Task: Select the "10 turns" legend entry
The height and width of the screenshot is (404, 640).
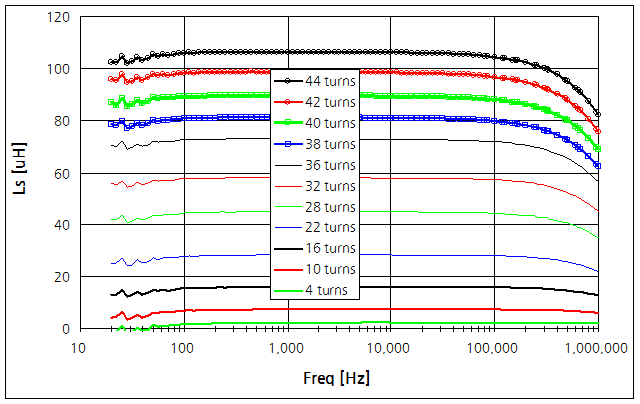Action: click(x=331, y=269)
